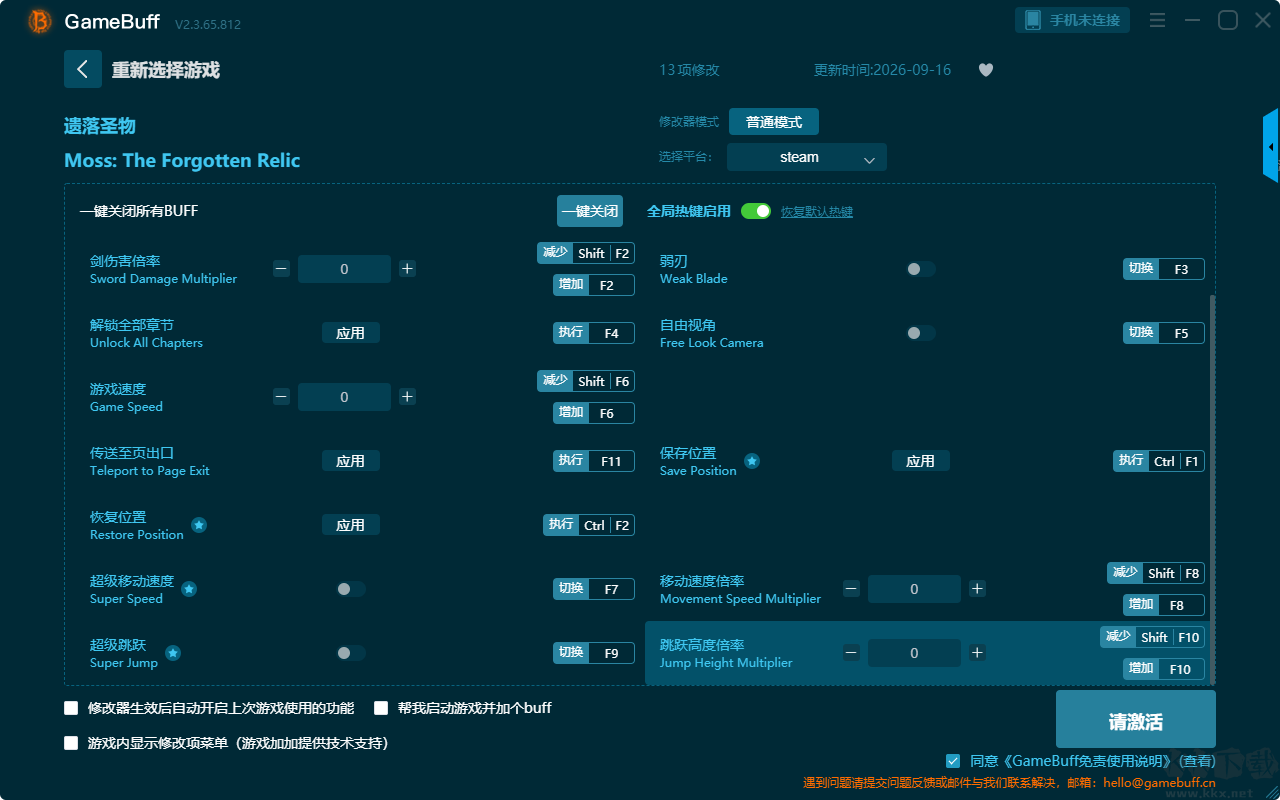The width and height of the screenshot is (1280, 800).
Task: Click the (查看) view disclaimer link
Action: pyautogui.click(x=1196, y=761)
